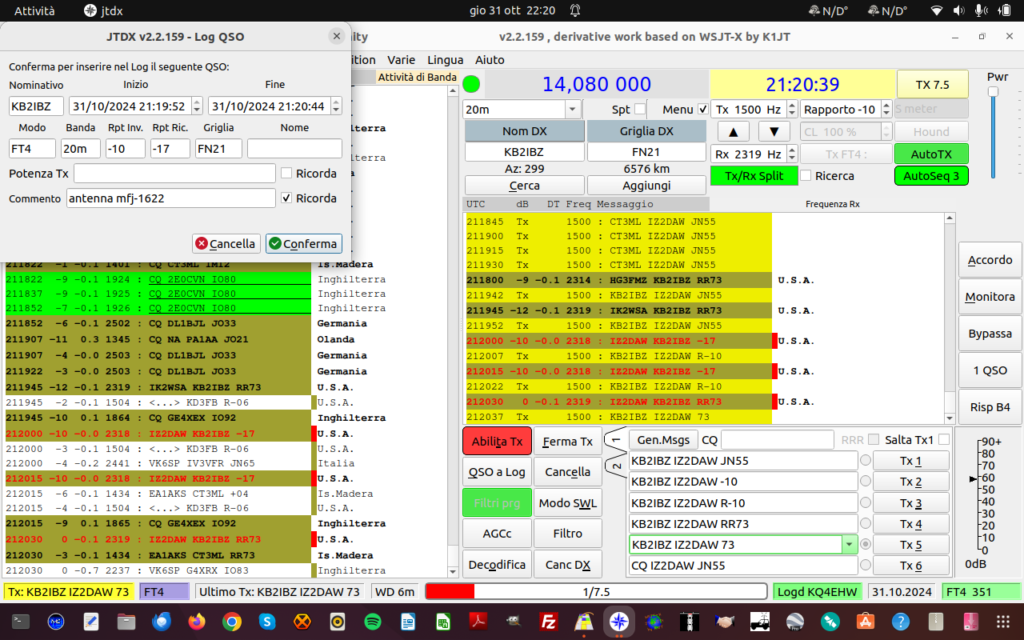Click the green Conferma button icon
Screen dimensions: 1024x640
pyautogui.click(x=275, y=244)
